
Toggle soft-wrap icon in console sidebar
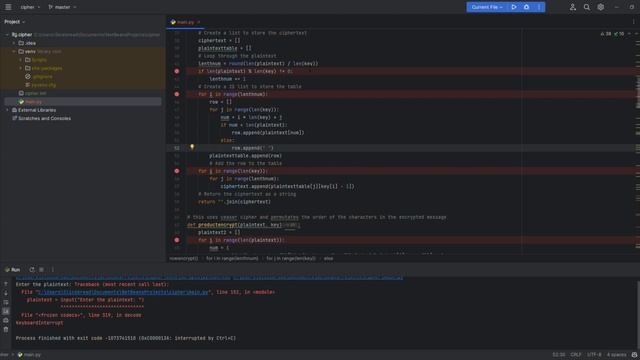point(6,302)
